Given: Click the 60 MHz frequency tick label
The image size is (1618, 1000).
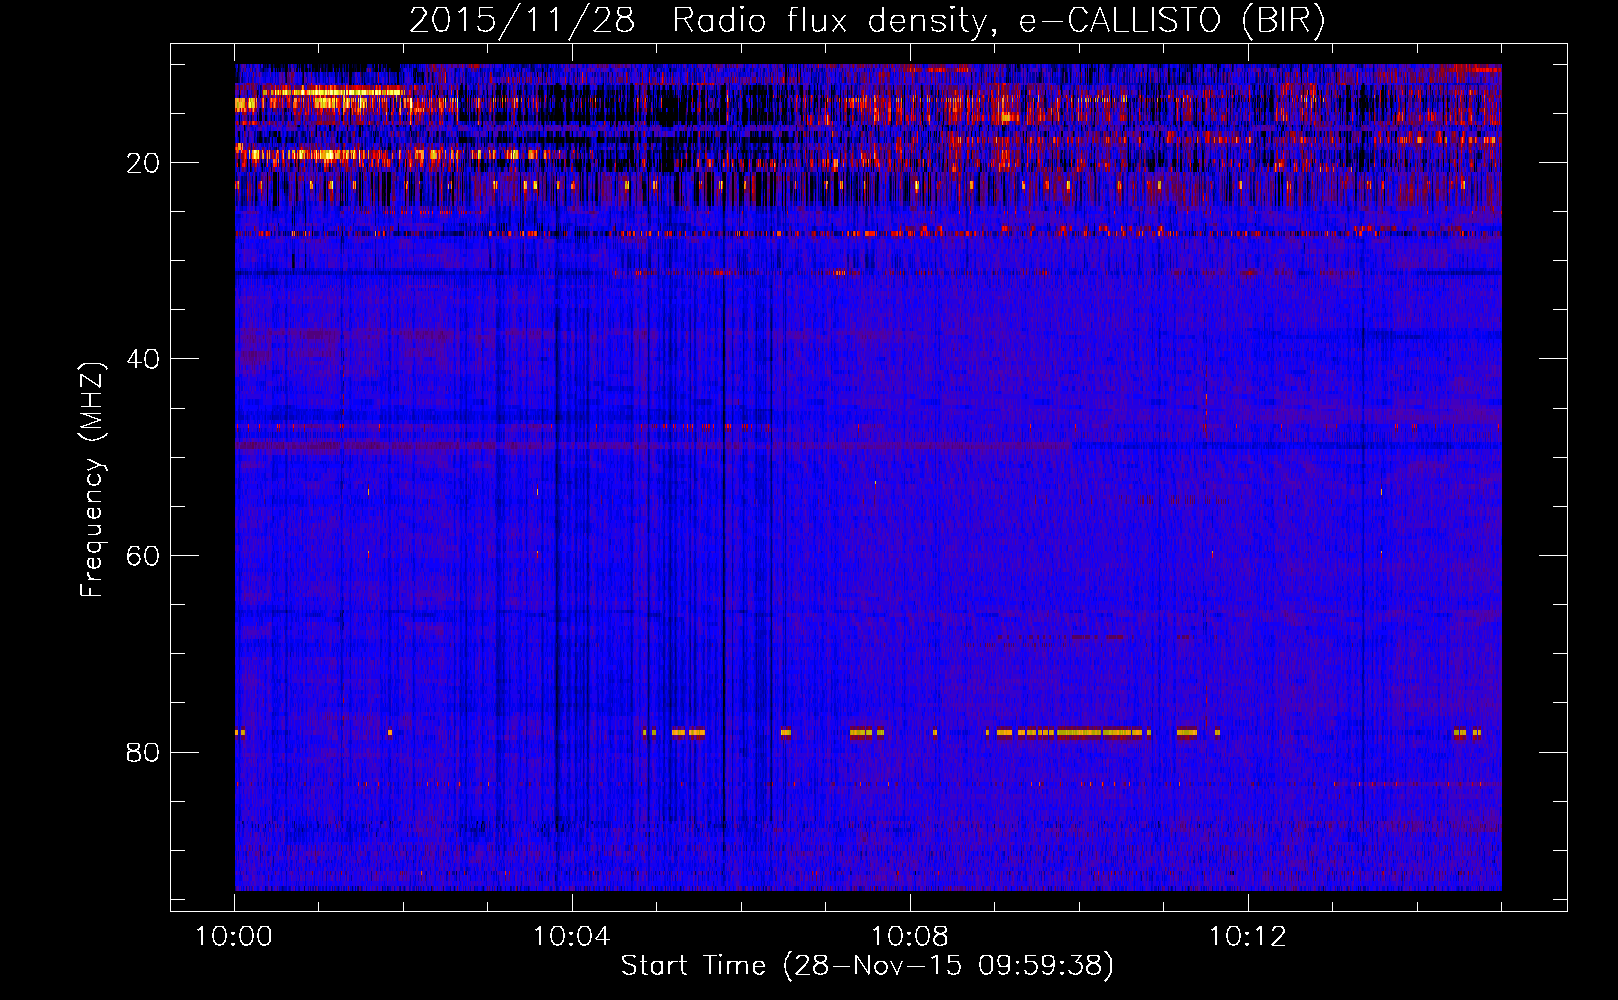Looking at the screenshot, I should pyautogui.click(x=143, y=556).
